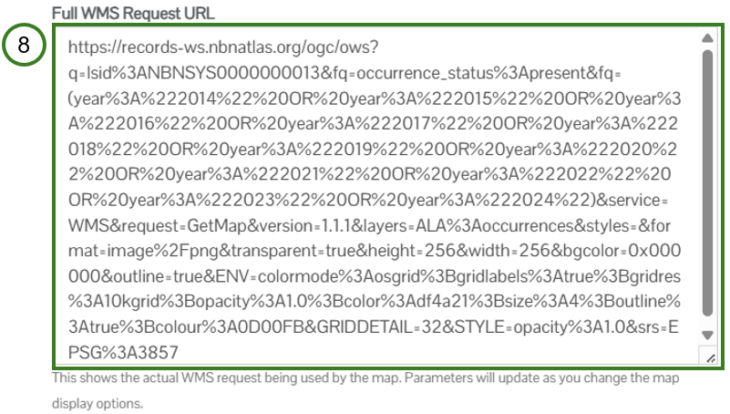Click the URL box vertical scrollbar thumb
Image resolution: width=730 pixels, height=414 pixels.
pyautogui.click(x=708, y=183)
